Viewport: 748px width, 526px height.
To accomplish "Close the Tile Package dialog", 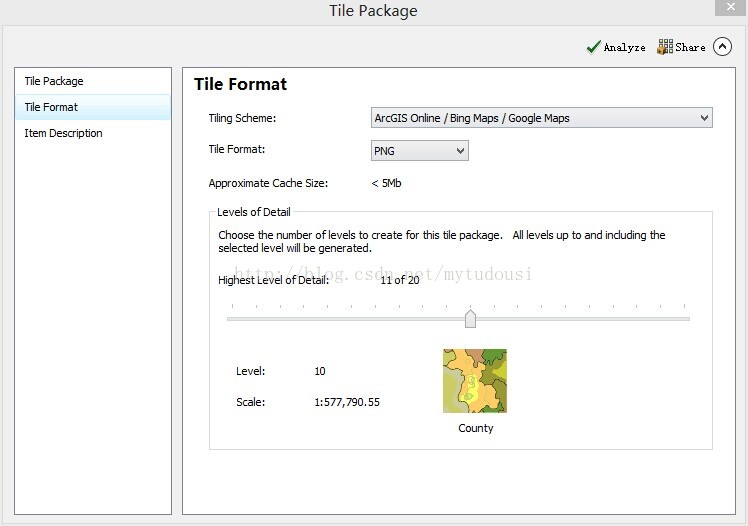I will pyautogui.click(x=730, y=7).
